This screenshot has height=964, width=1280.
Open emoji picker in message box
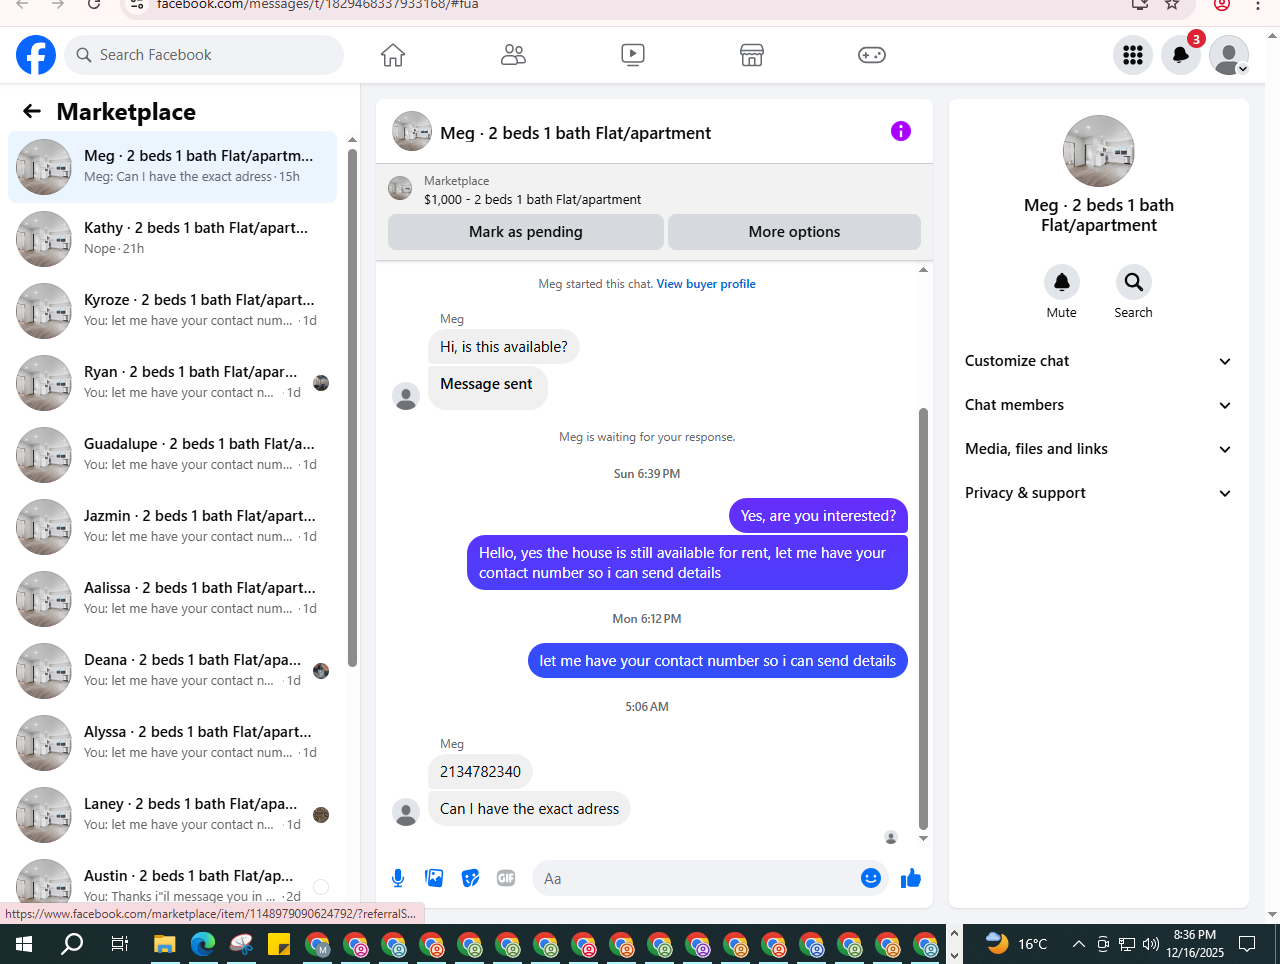pyautogui.click(x=871, y=878)
